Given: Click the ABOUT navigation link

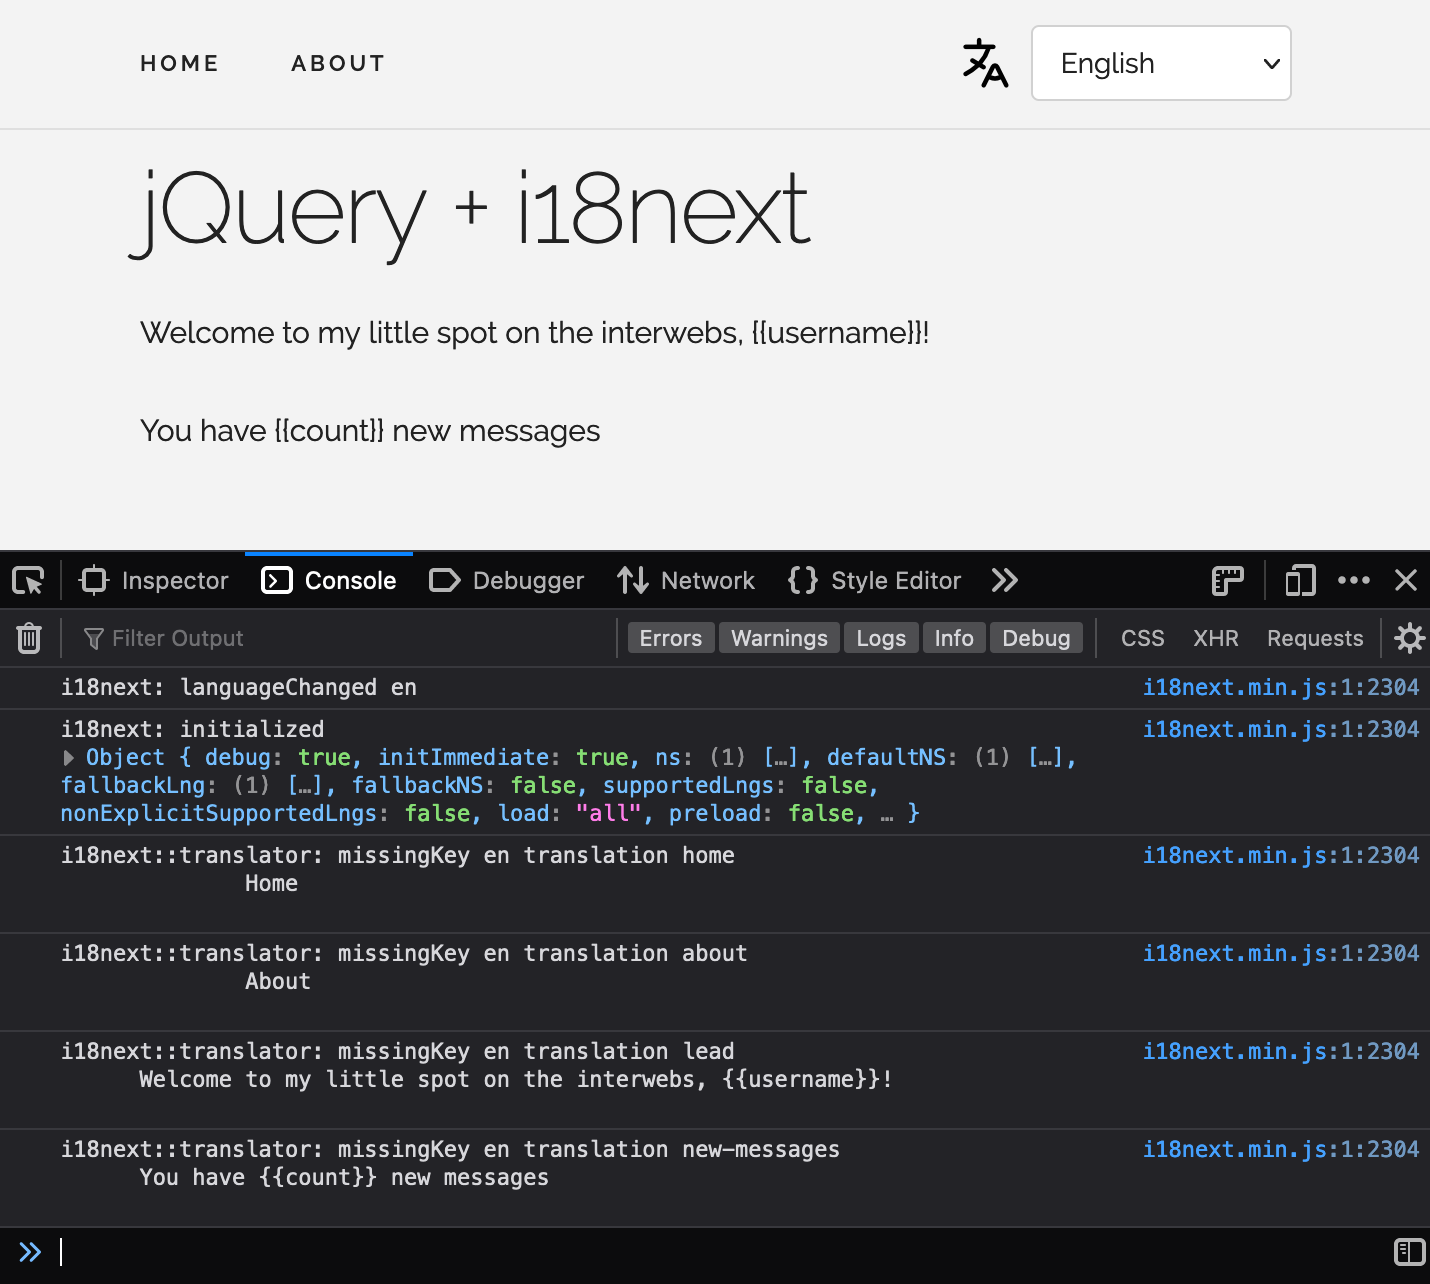Looking at the screenshot, I should [338, 63].
